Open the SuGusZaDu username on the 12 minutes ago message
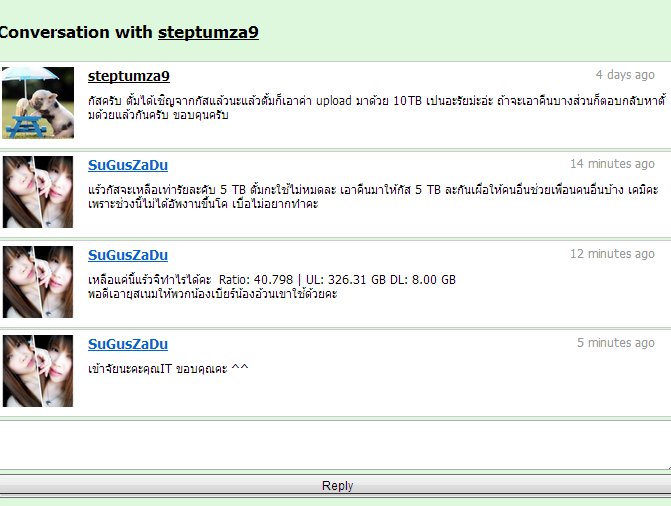Image resolution: width=671 pixels, height=506 pixels. [x=128, y=255]
